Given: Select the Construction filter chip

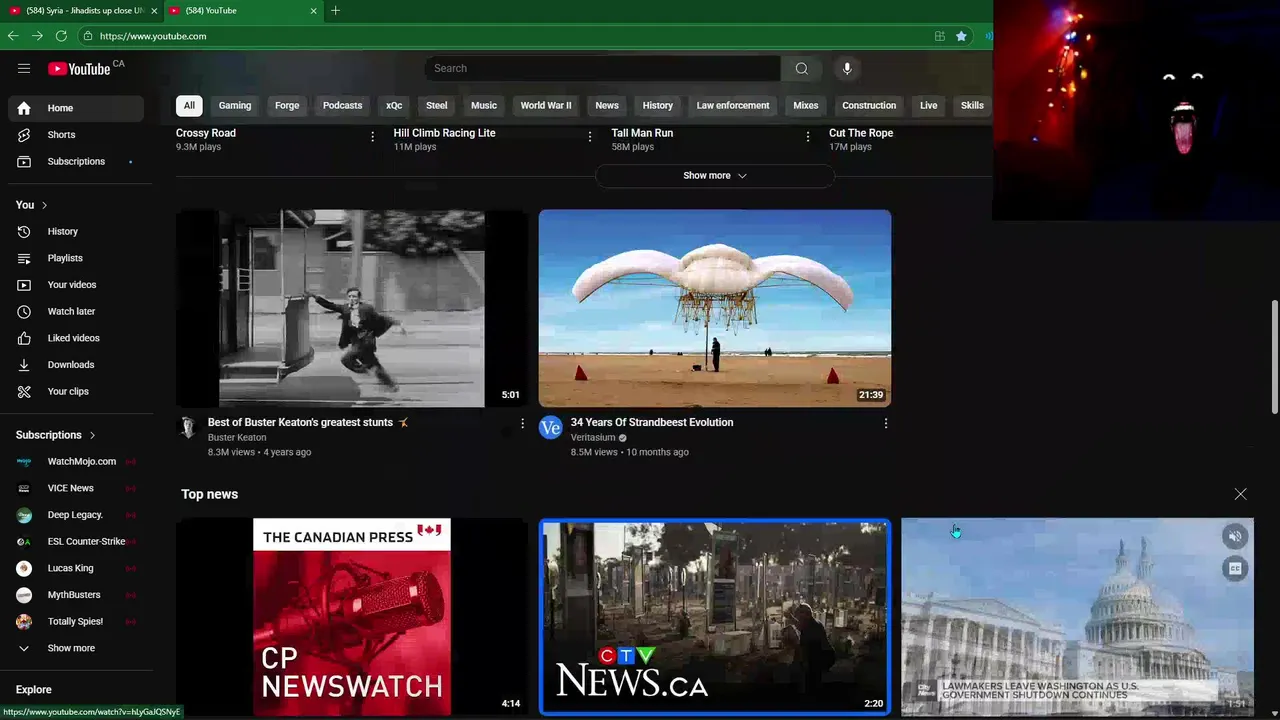Looking at the screenshot, I should pos(869,105).
